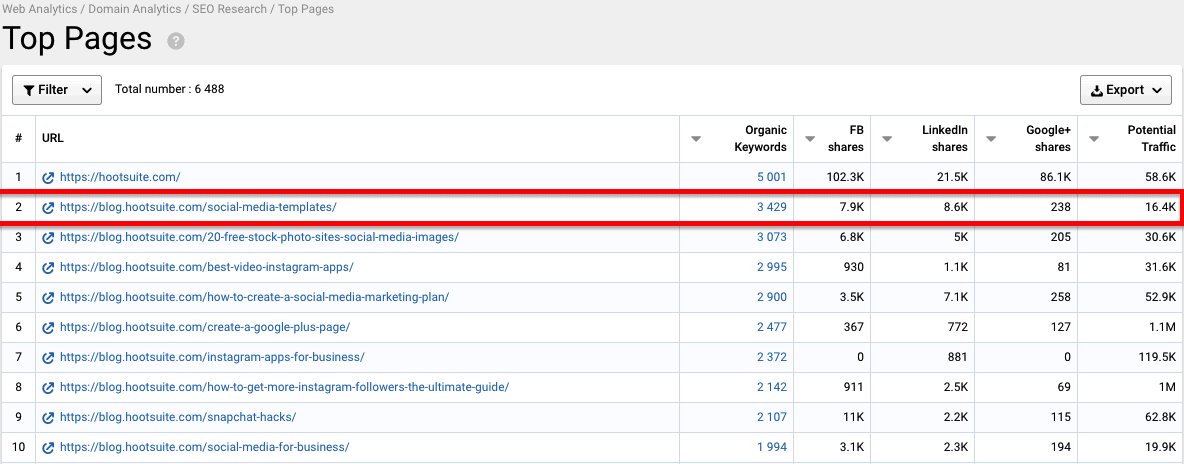
Task: Sort by Google+ shares column arrow
Action: click(x=992, y=139)
